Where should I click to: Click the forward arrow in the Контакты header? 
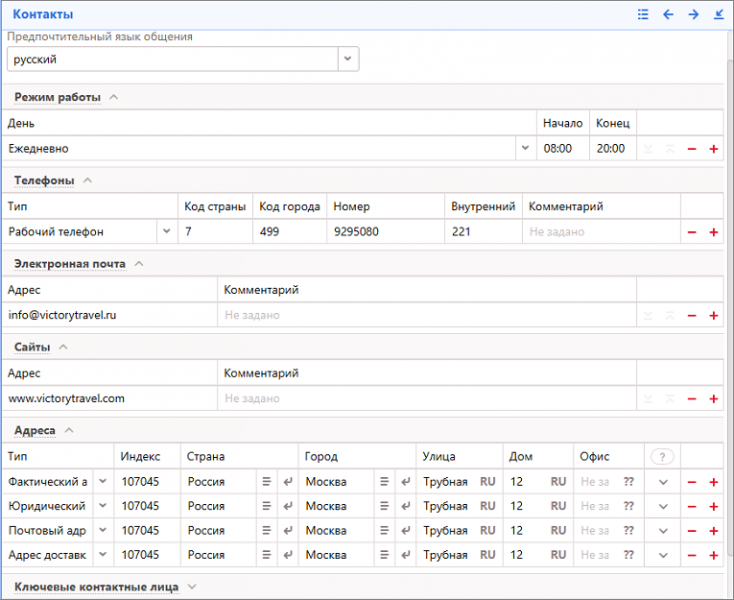coord(693,15)
